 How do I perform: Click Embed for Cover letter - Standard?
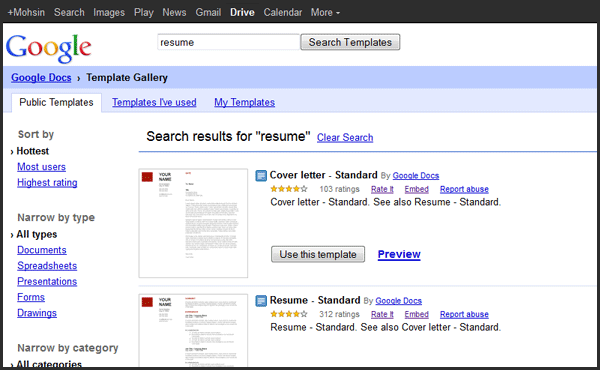[416, 189]
